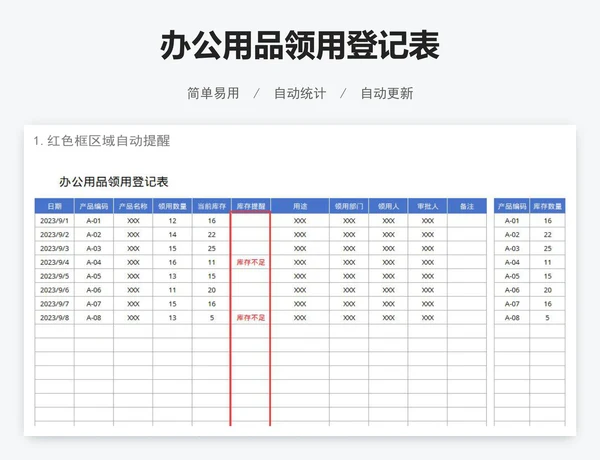The image size is (600, 460).
Task: Click the date cell 2023/9/2
Action: [54, 235]
